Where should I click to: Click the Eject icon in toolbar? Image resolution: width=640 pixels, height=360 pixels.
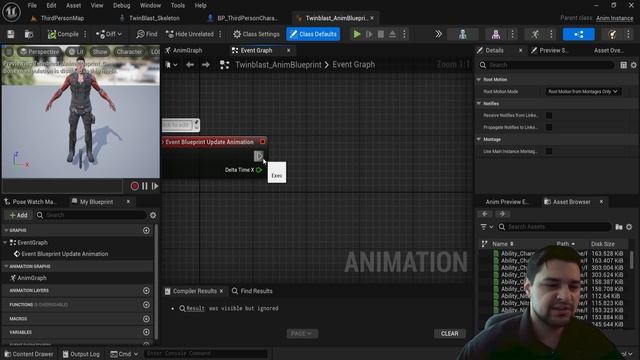[x=392, y=34]
